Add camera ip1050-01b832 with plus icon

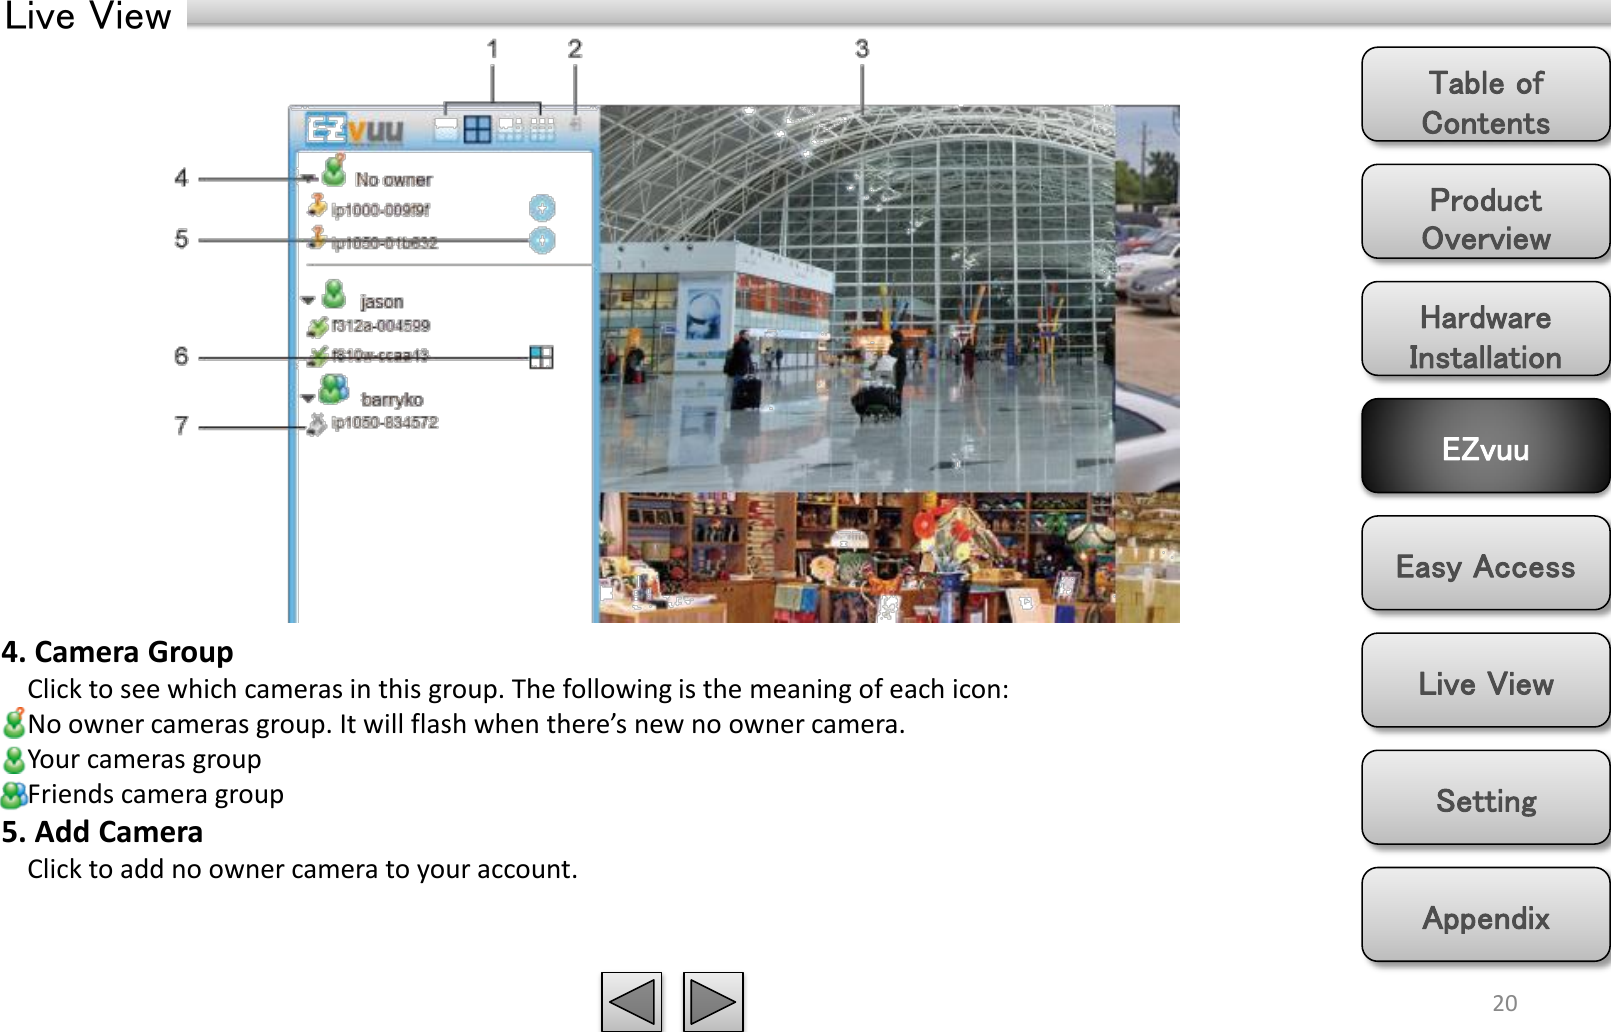click(542, 240)
